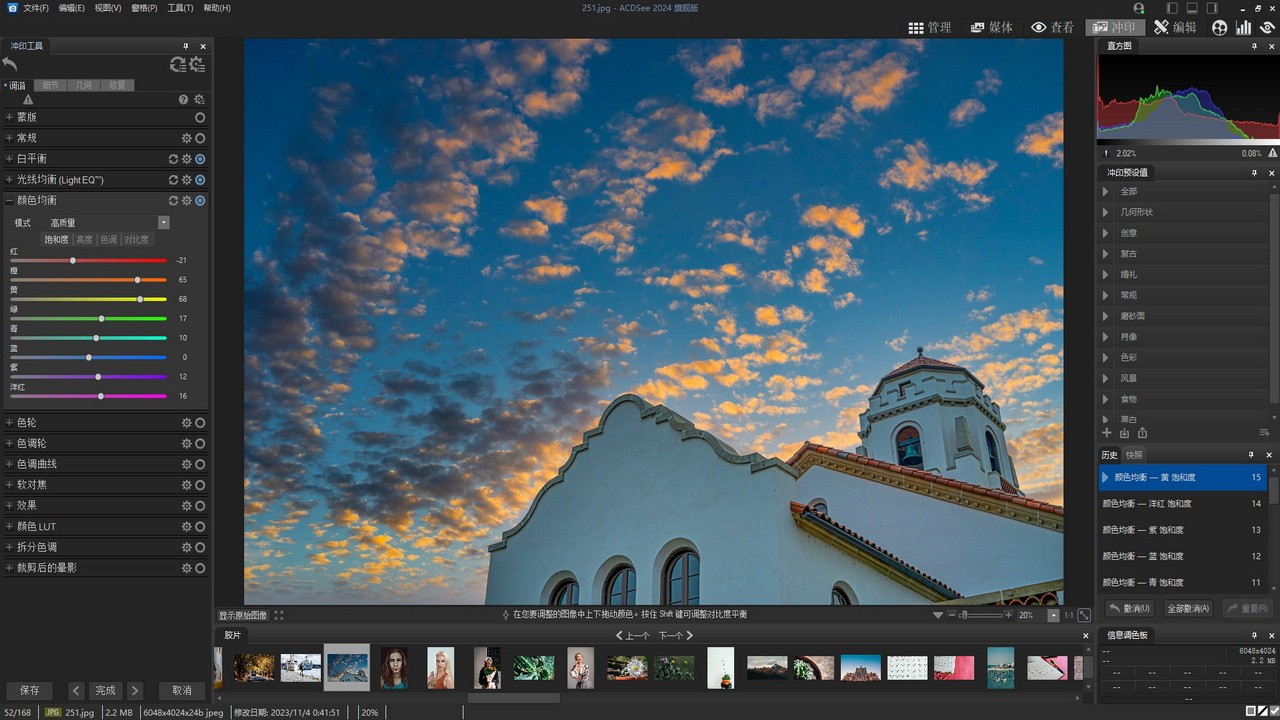Expand the 色调曲线 section
Image resolution: width=1280 pixels, height=720 pixels.
tap(9, 464)
